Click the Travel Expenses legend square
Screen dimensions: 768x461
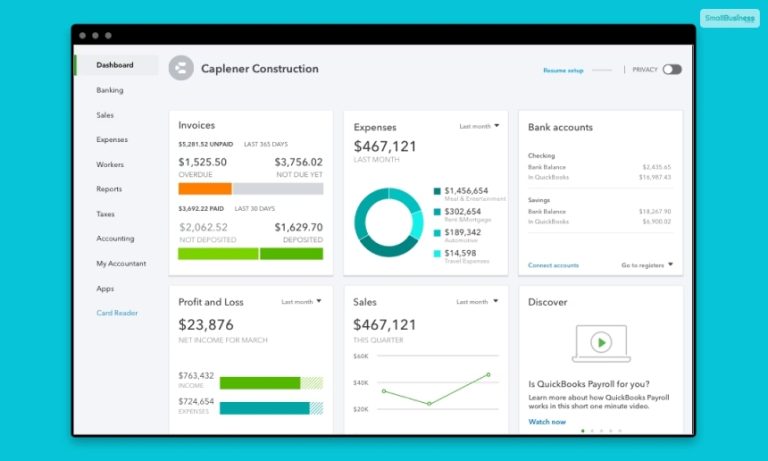(437, 254)
